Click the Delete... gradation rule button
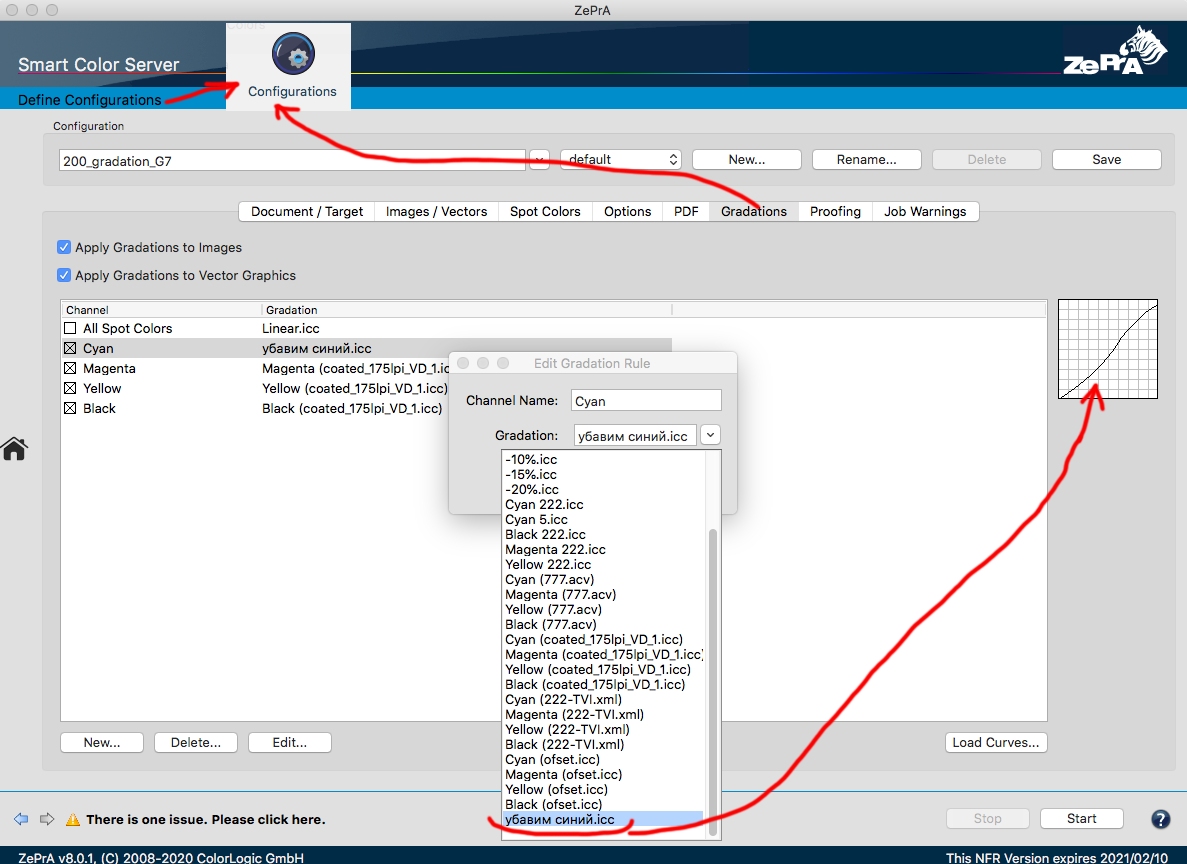The width and height of the screenshot is (1187, 864). [196, 743]
